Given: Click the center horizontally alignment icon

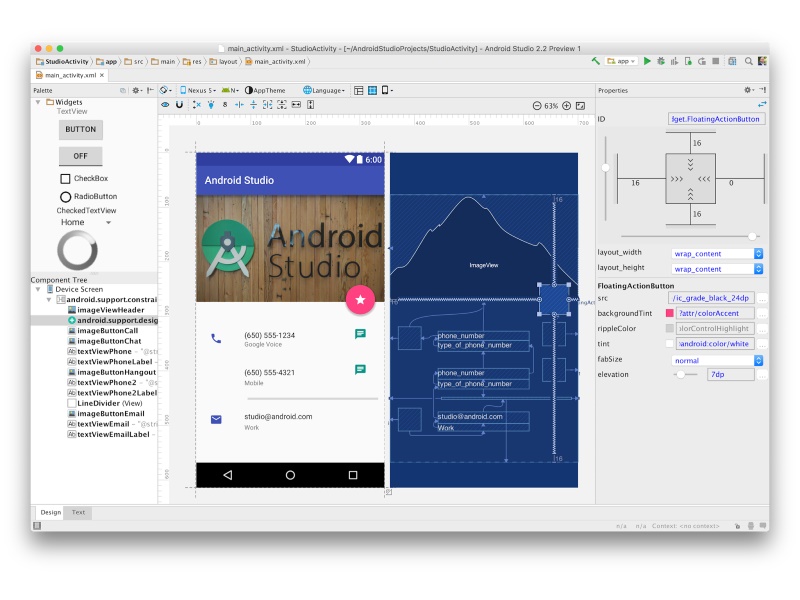Looking at the screenshot, I should click(x=239, y=105).
